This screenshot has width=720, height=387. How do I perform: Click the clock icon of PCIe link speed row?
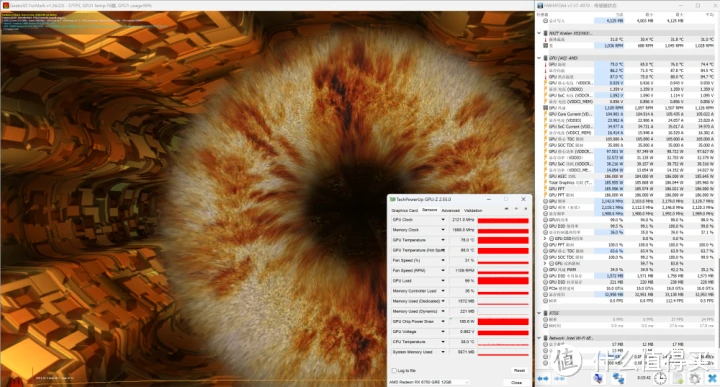click(546, 288)
